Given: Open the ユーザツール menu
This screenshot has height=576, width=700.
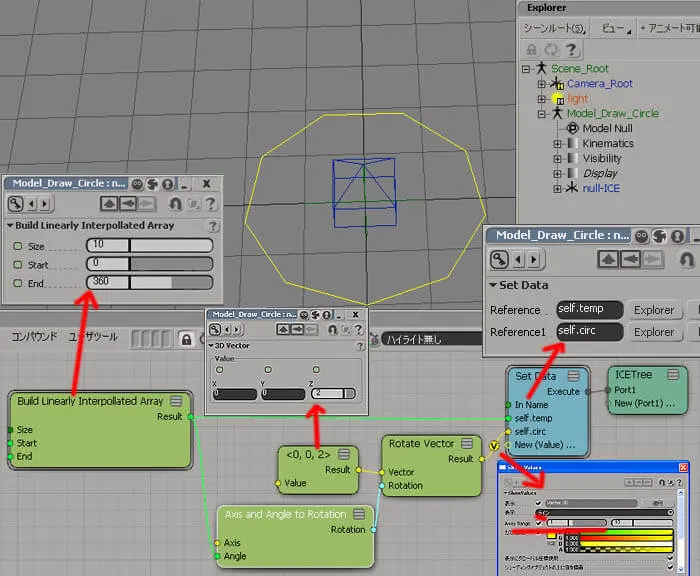Looking at the screenshot, I should point(93,337).
